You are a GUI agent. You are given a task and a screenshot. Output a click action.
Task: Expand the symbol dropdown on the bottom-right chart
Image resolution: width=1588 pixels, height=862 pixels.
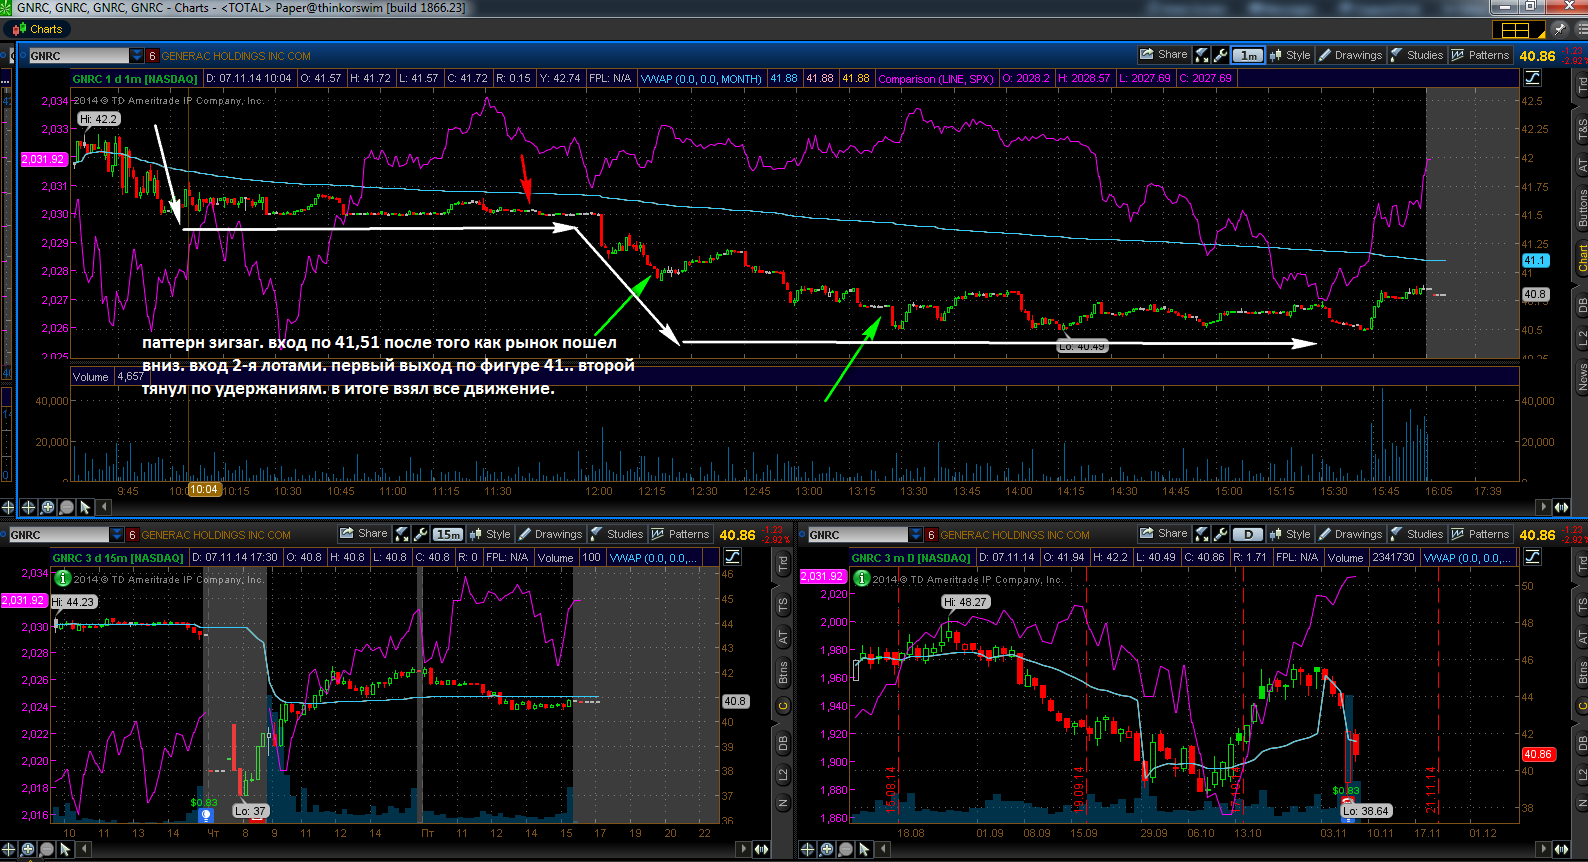pos(916,535)
